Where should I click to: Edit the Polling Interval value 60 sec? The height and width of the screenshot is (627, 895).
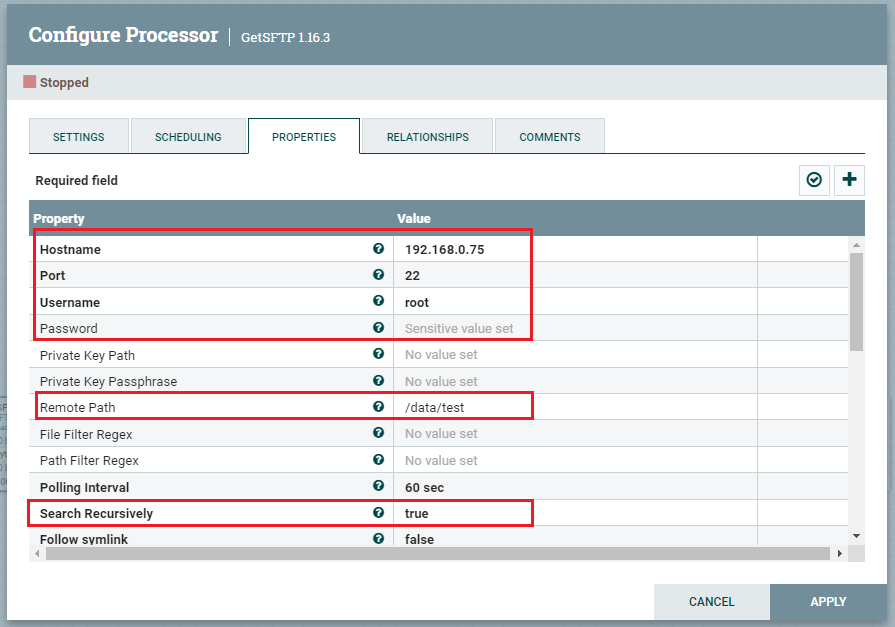click(x=575, y=487)
